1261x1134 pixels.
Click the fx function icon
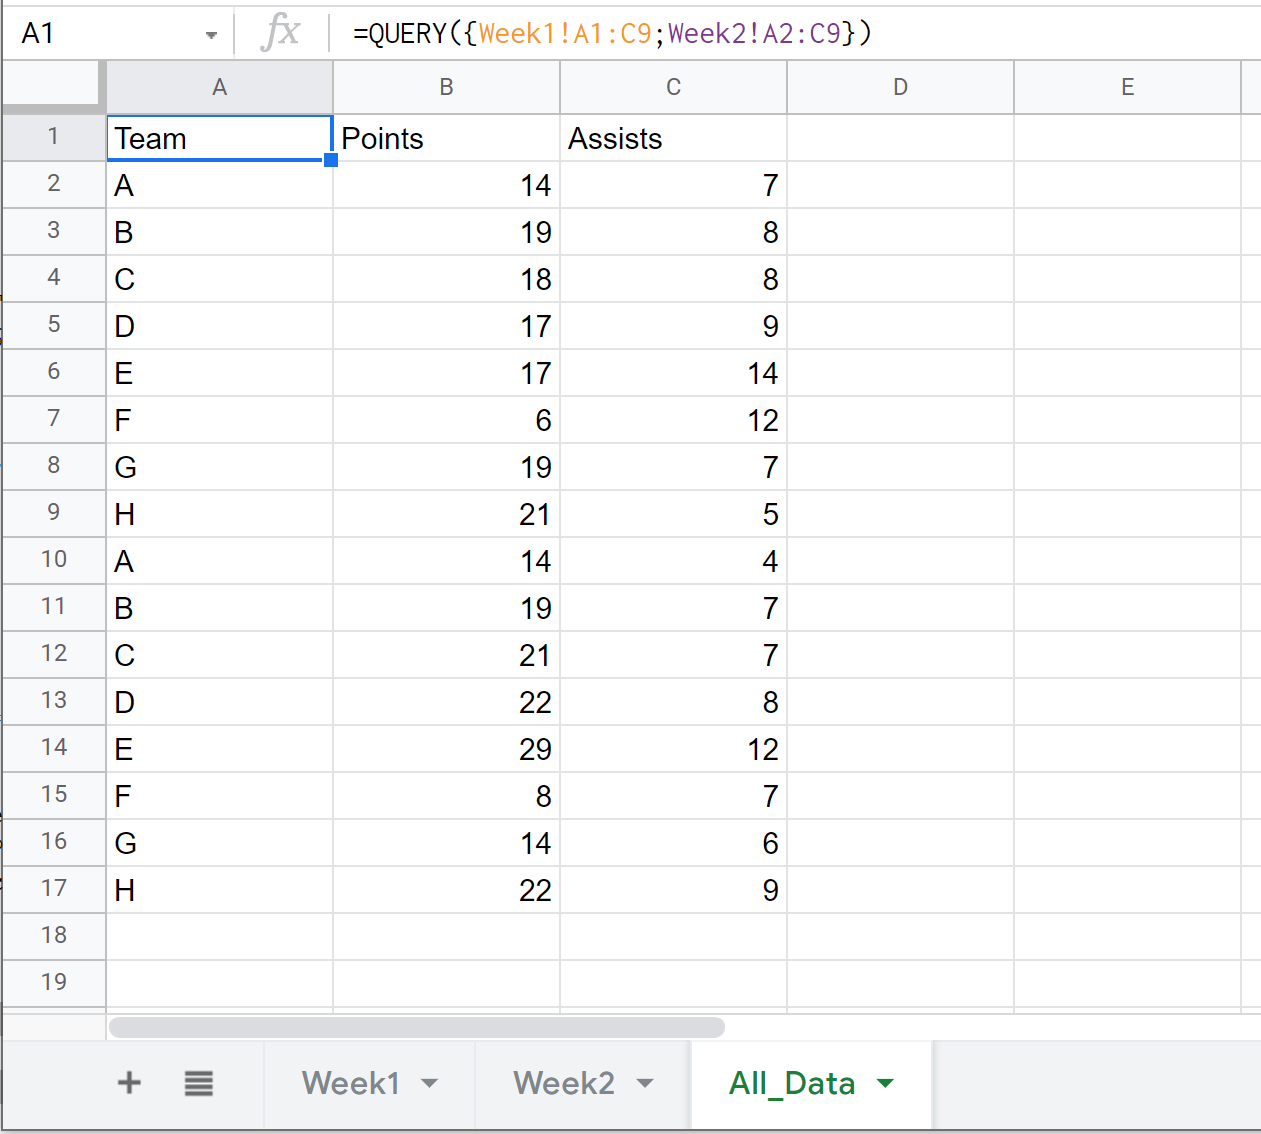pyautogui.click(x=281, y=33)
